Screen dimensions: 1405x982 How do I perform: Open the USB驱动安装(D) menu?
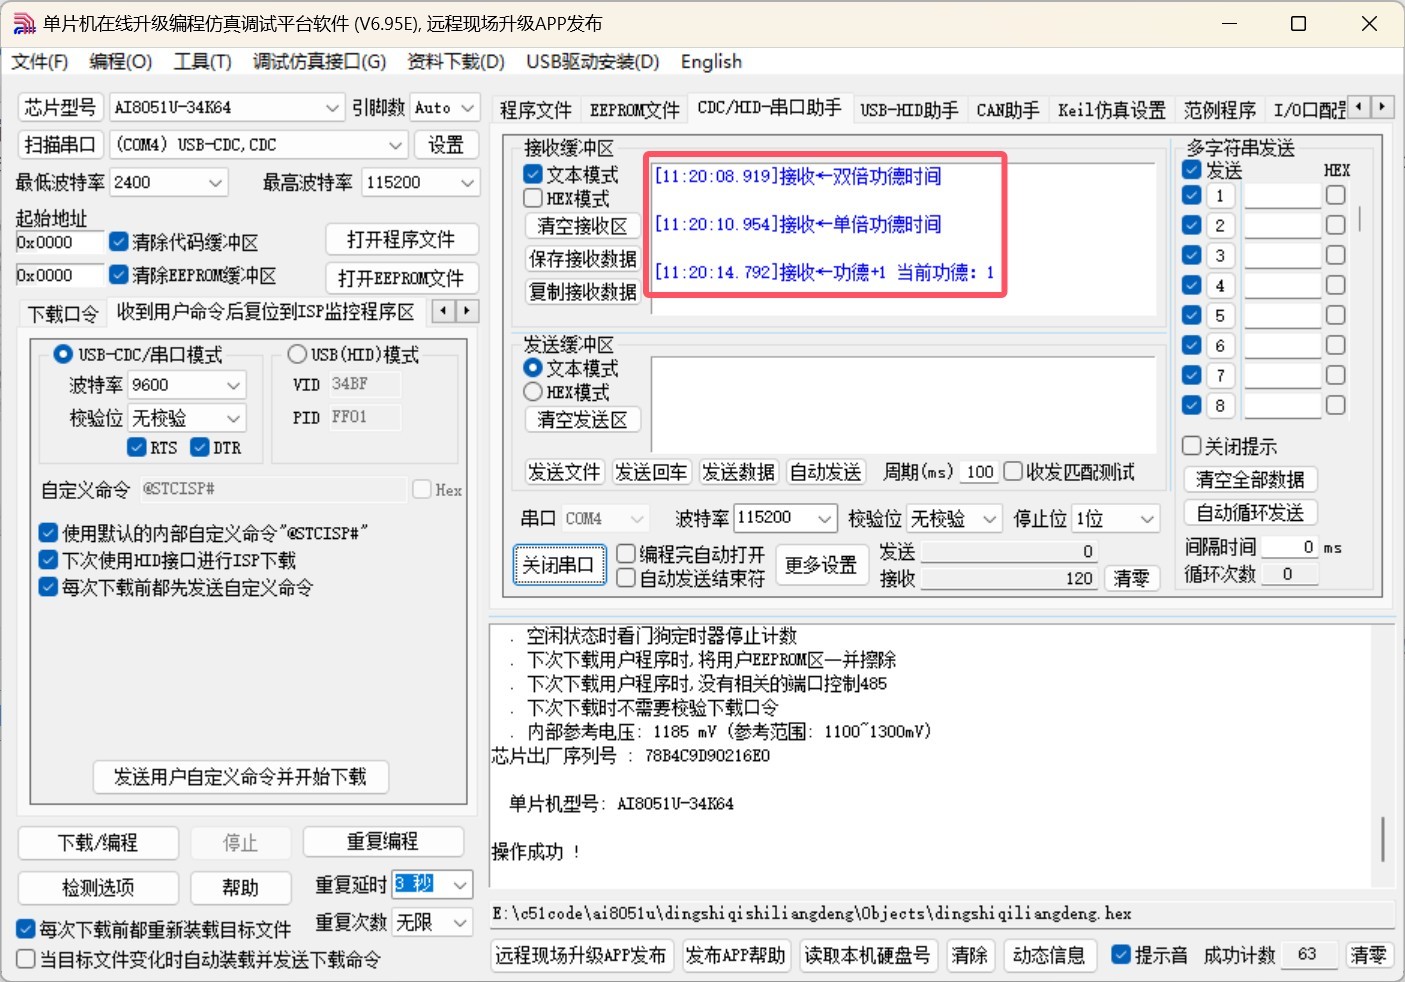click(593, 62)
